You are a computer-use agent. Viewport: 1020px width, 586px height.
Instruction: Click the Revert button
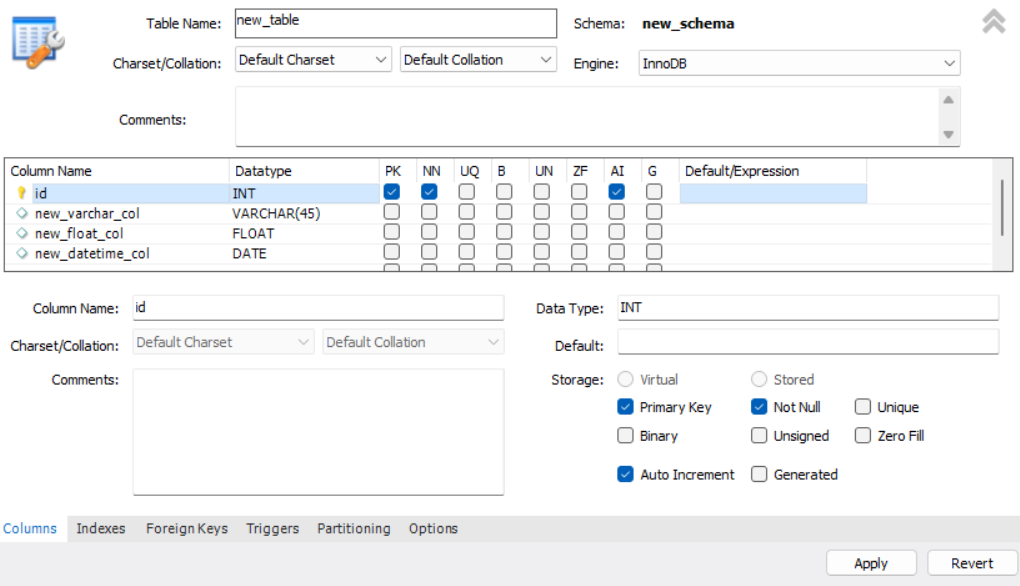click(972, 563)
